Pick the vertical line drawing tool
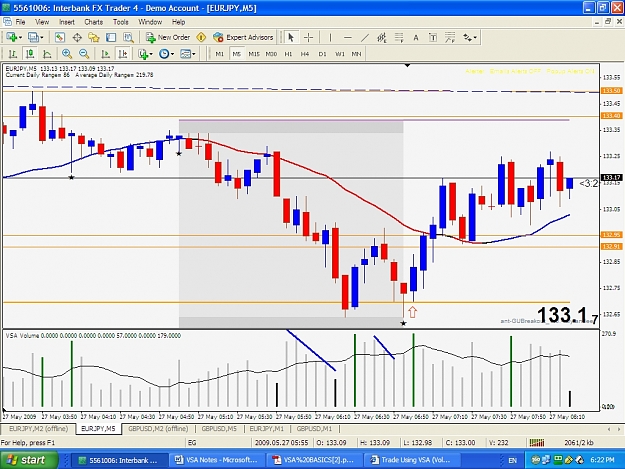The width and height of the screenshot is (625, 469). pos(330,37)
